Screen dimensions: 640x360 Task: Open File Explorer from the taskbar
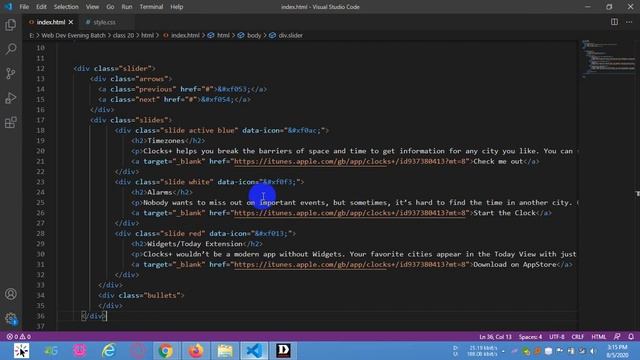pos(225,351)
